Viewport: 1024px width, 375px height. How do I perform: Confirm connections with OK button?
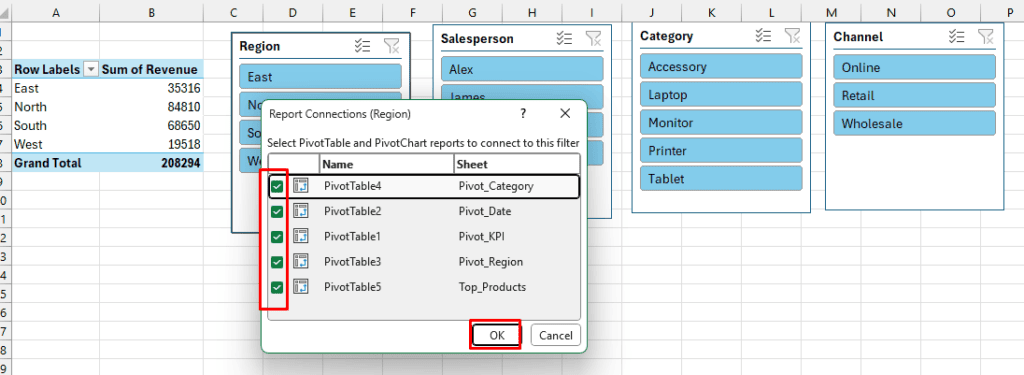pyautogui.click(x=497, y=335)
